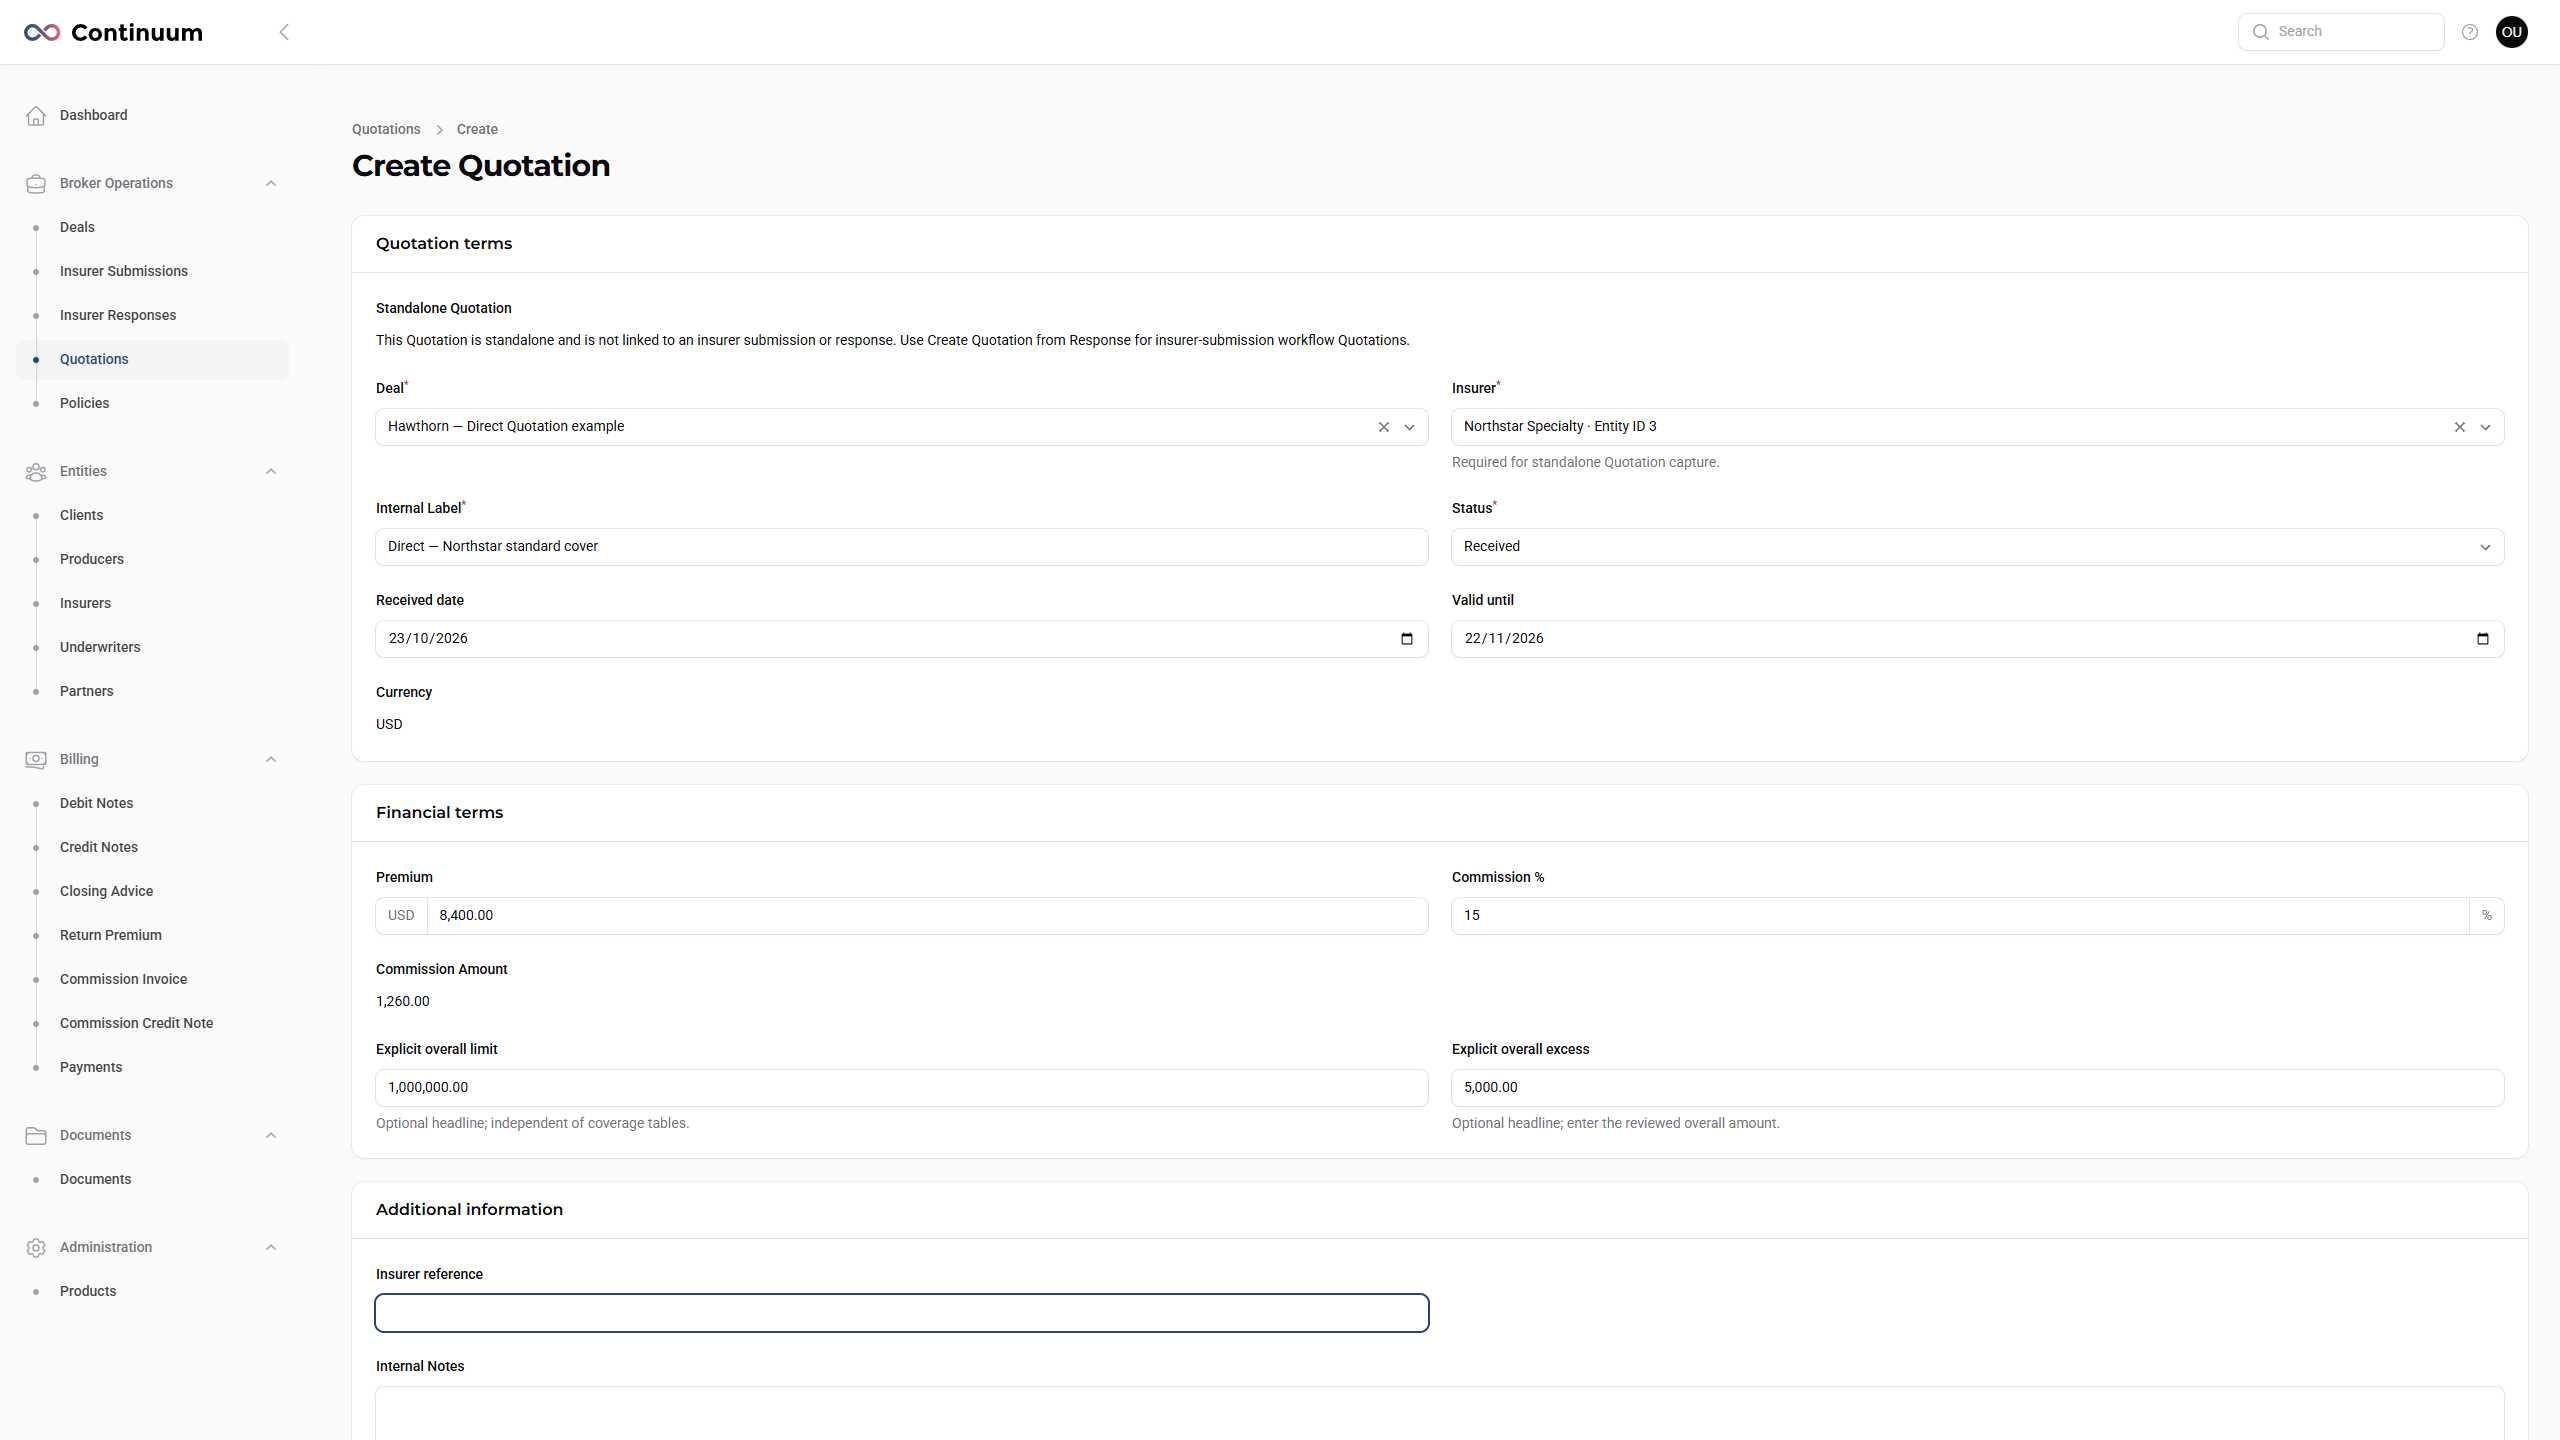Open the Received date calendar picker
This screenshot has width=2560, height=1440.
[x=1407, y=639]
